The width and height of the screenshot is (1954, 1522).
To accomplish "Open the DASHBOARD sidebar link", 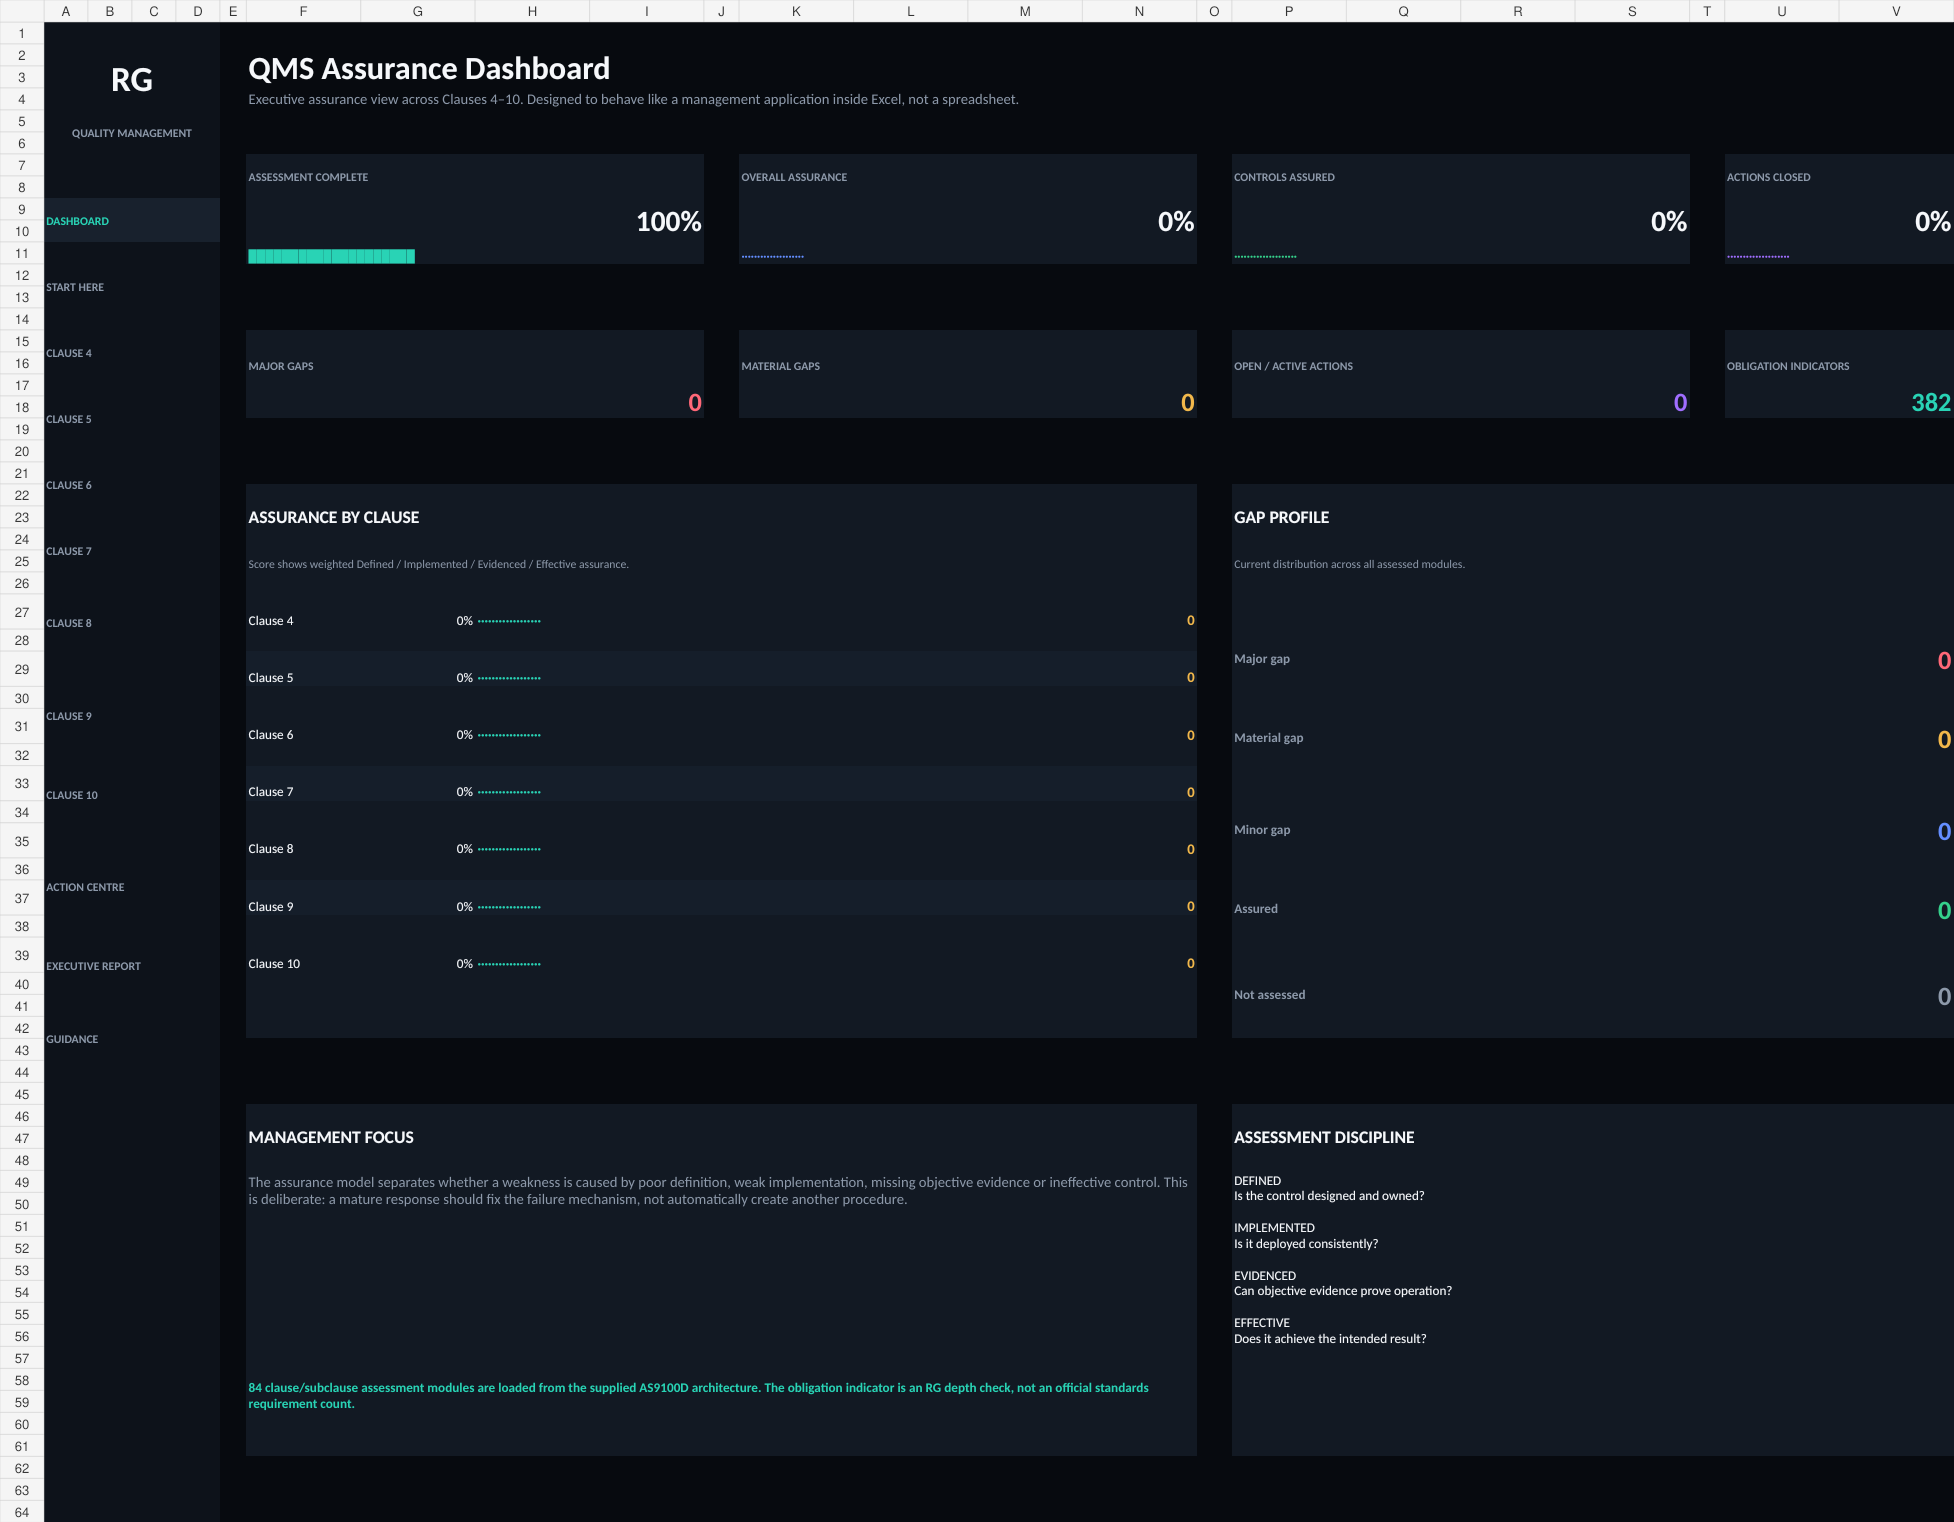I will 77,221.
